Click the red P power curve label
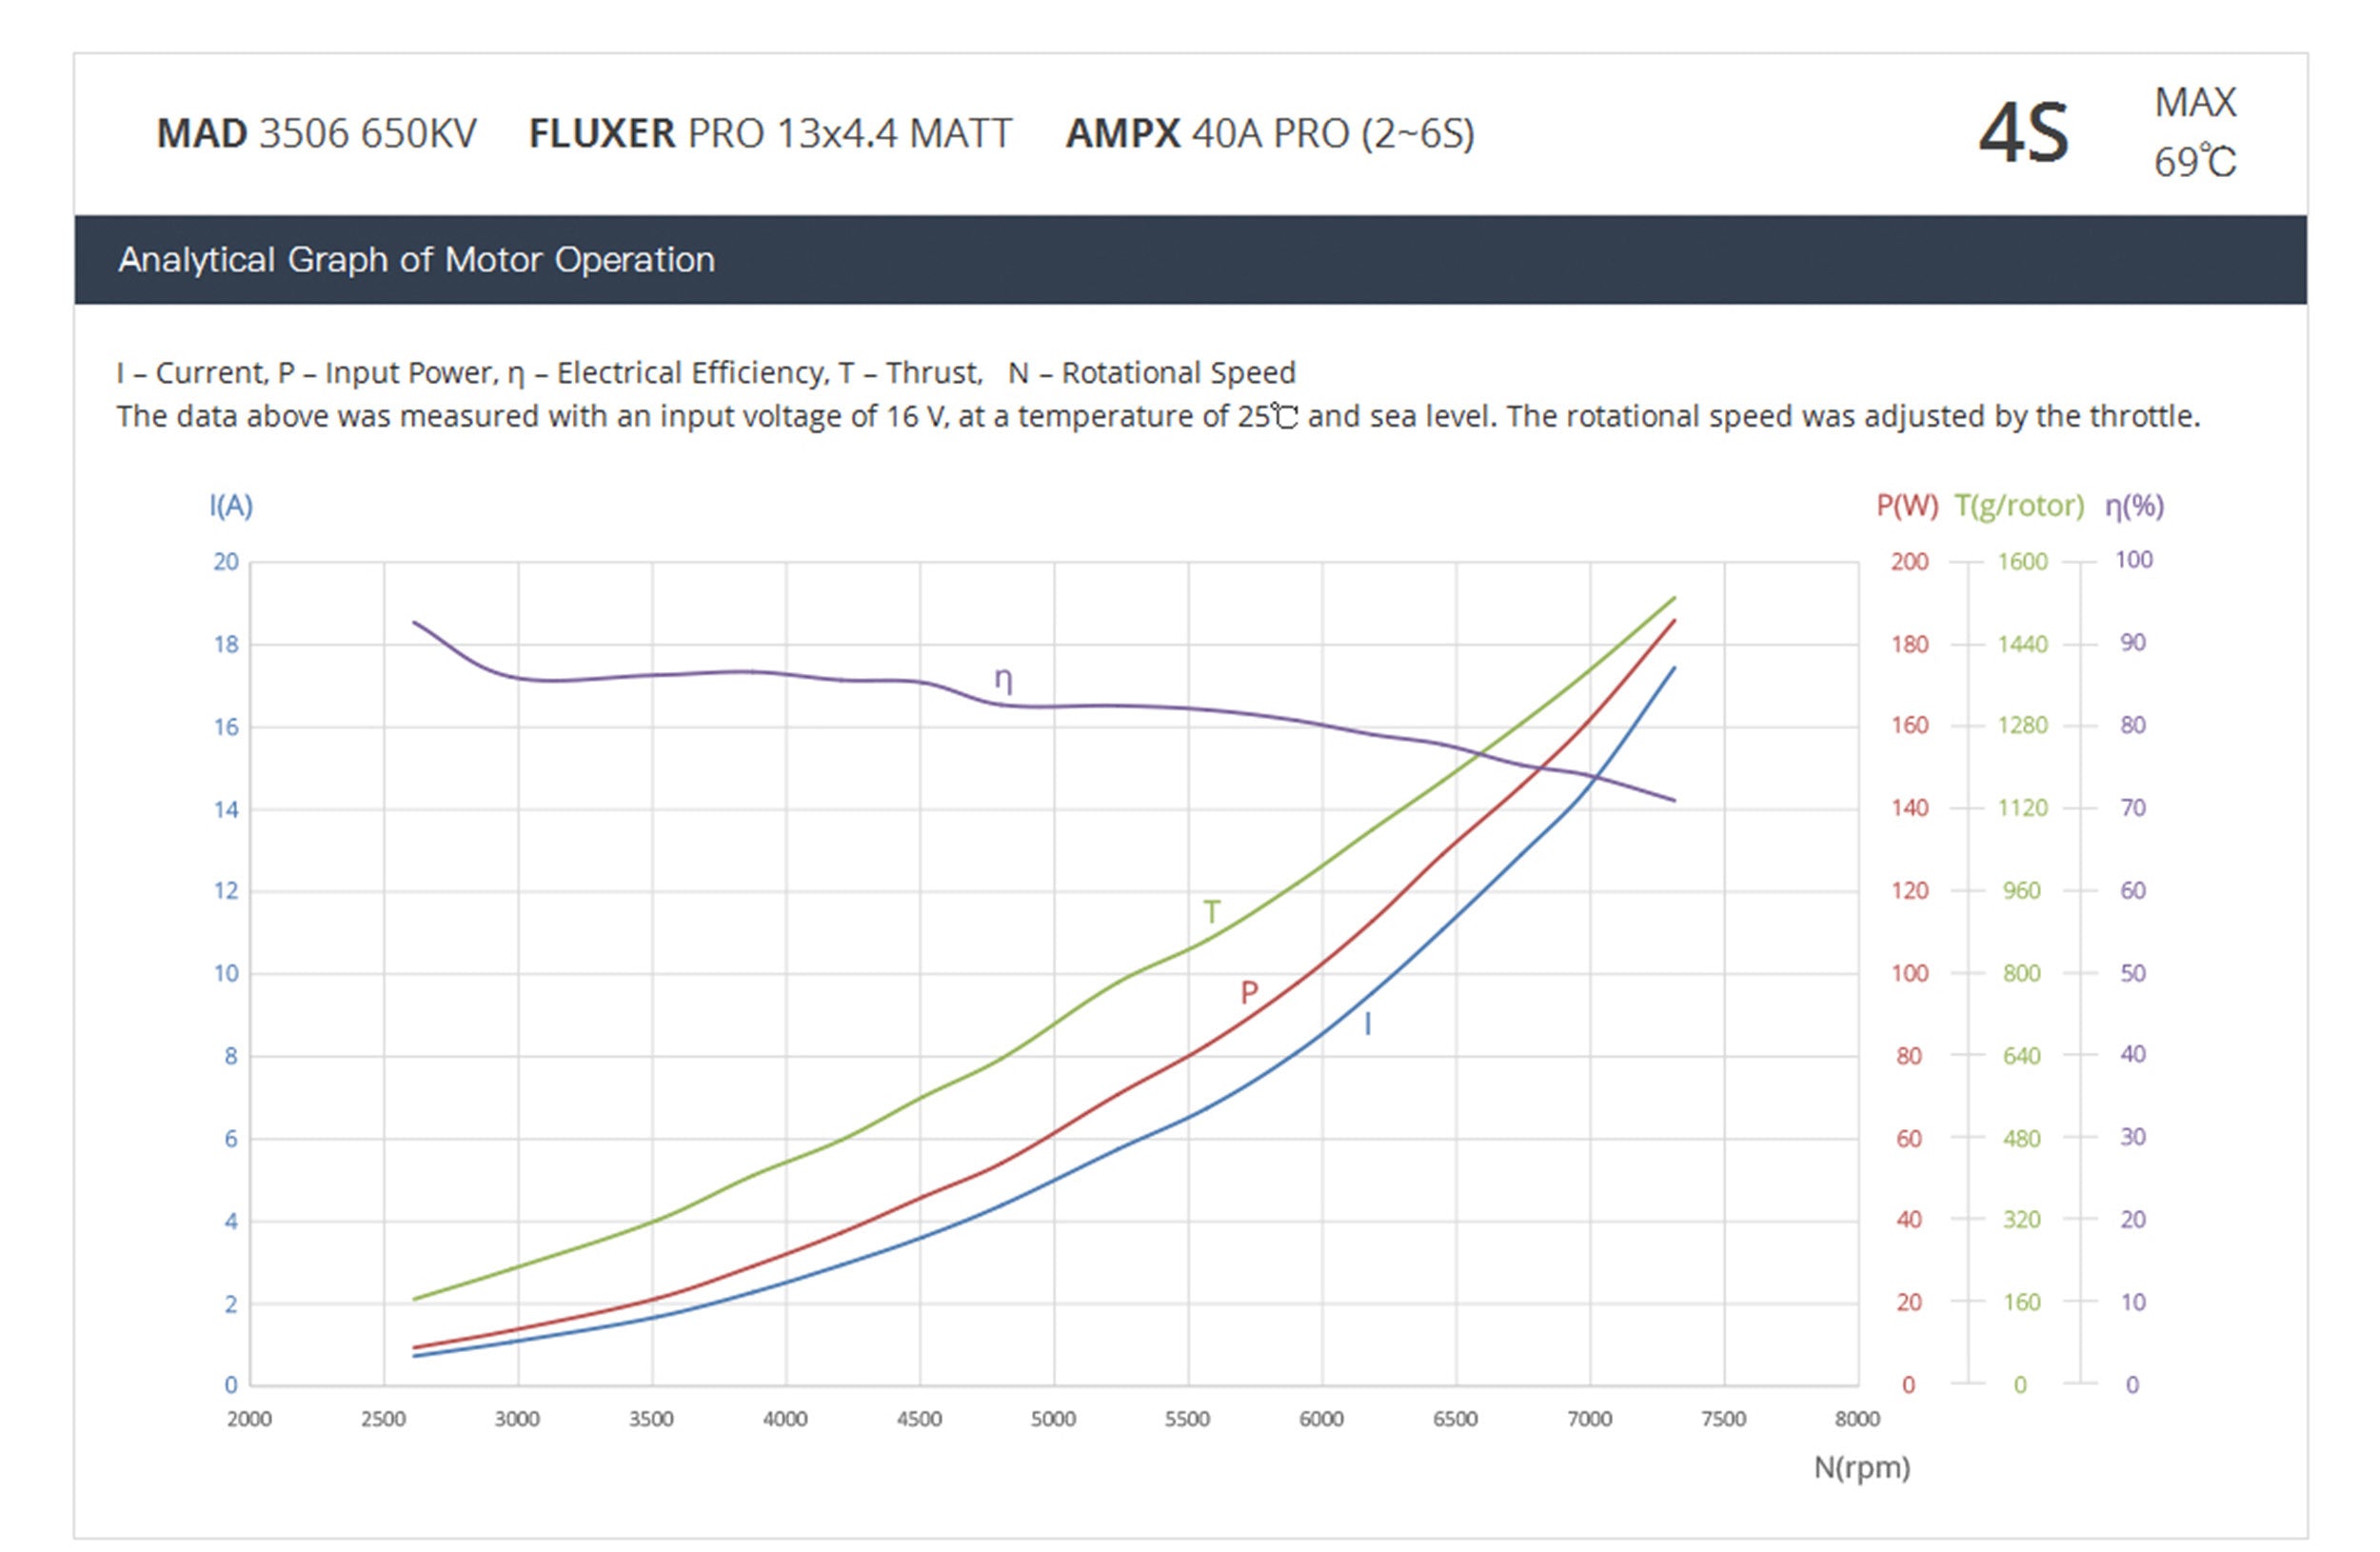Viewport: 2380px width, 1552px height. point(1248,992)
